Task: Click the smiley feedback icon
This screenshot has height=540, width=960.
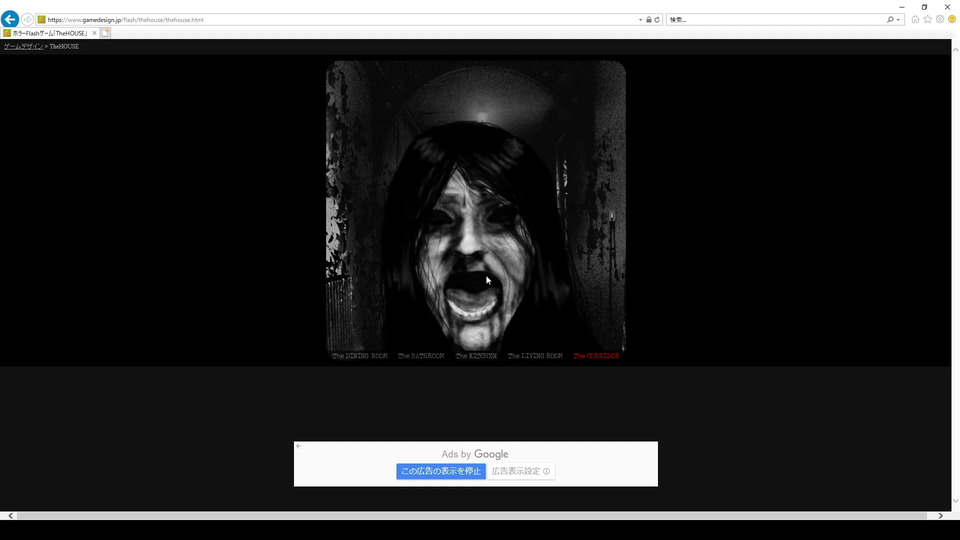Action: tap(952, 19)
